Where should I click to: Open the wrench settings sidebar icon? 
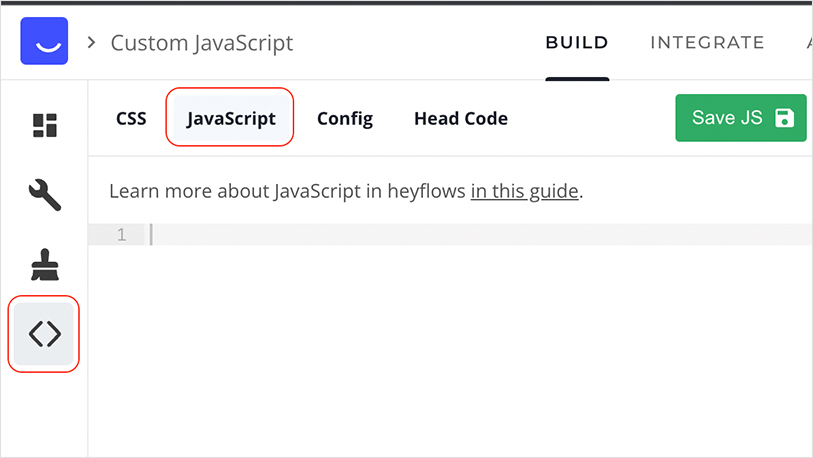pyautogui.click(x=45, y=195)
